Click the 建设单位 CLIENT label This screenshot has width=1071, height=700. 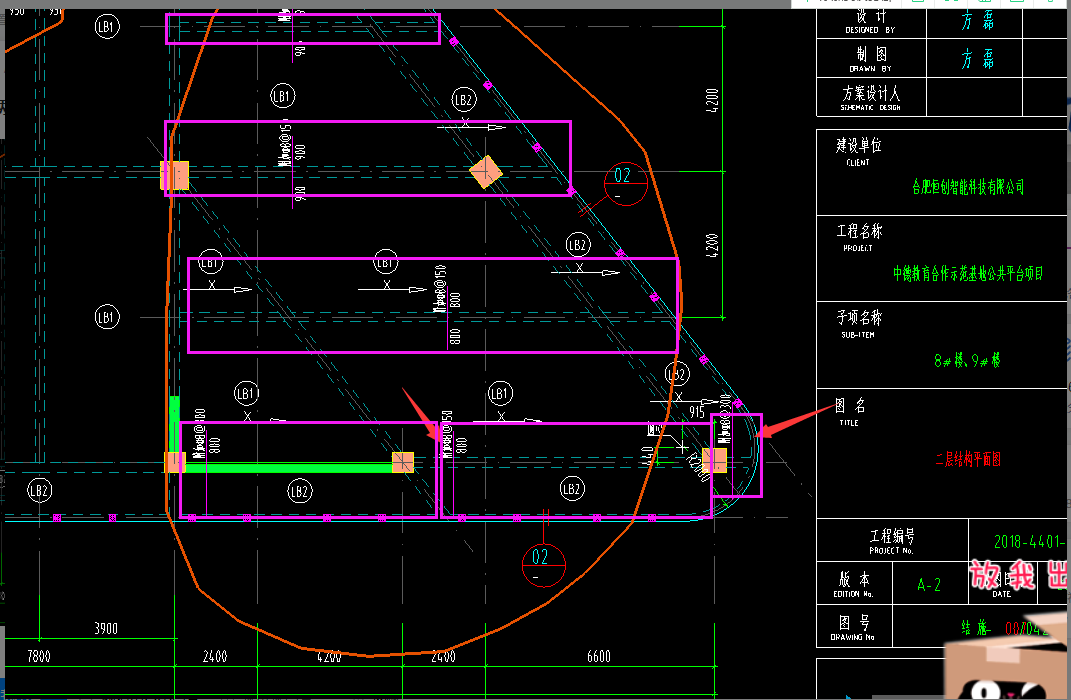coord(859,152)
